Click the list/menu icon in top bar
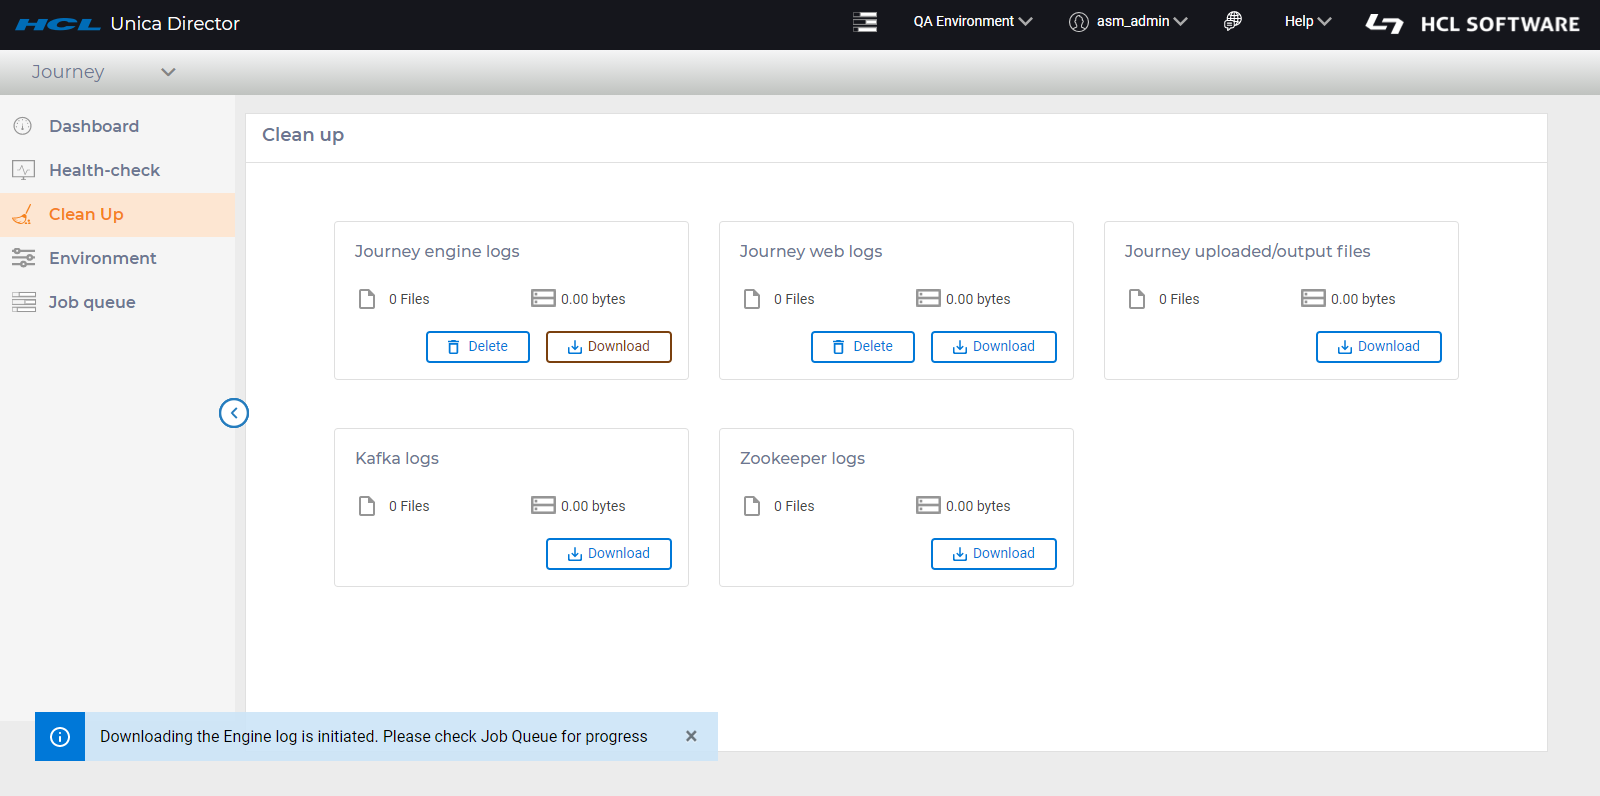 point(865,22)
